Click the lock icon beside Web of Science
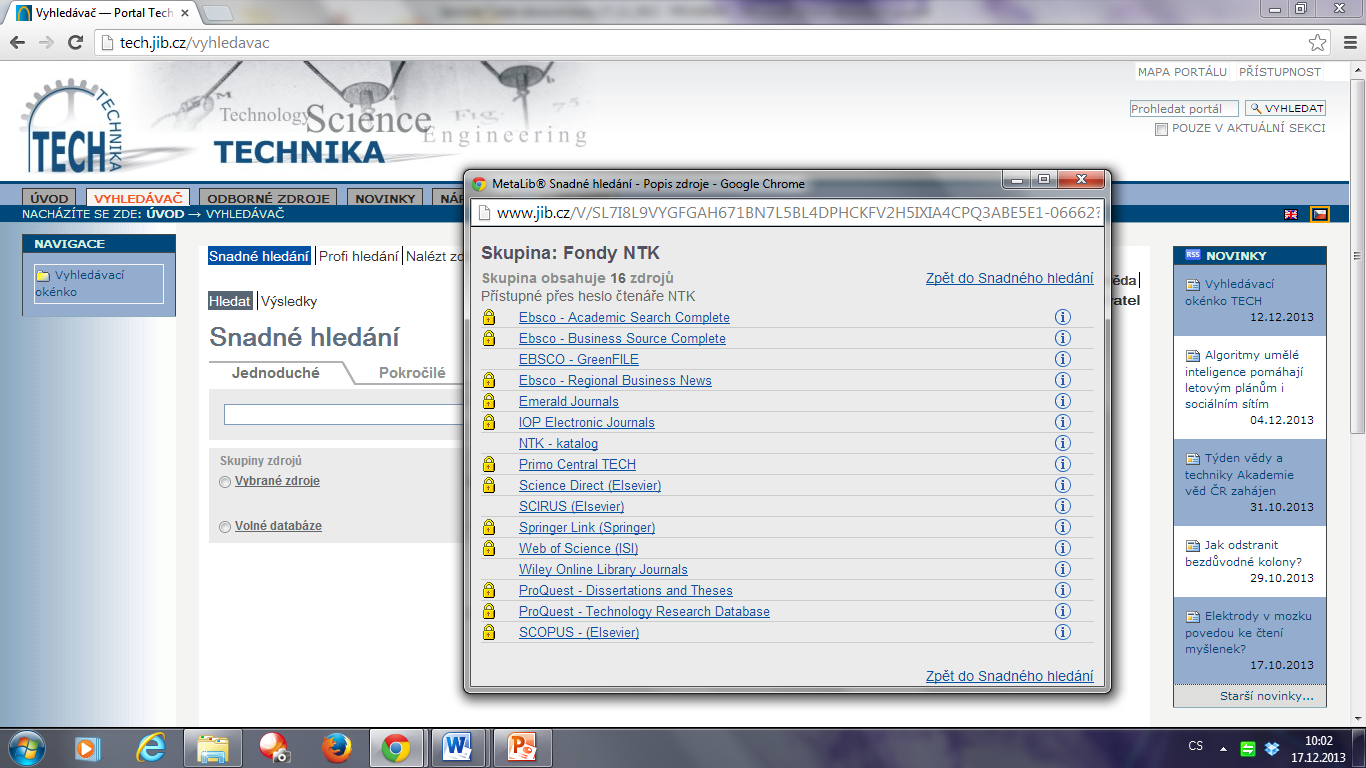This screenshot has width=1366, height=768. click(489, 548)
